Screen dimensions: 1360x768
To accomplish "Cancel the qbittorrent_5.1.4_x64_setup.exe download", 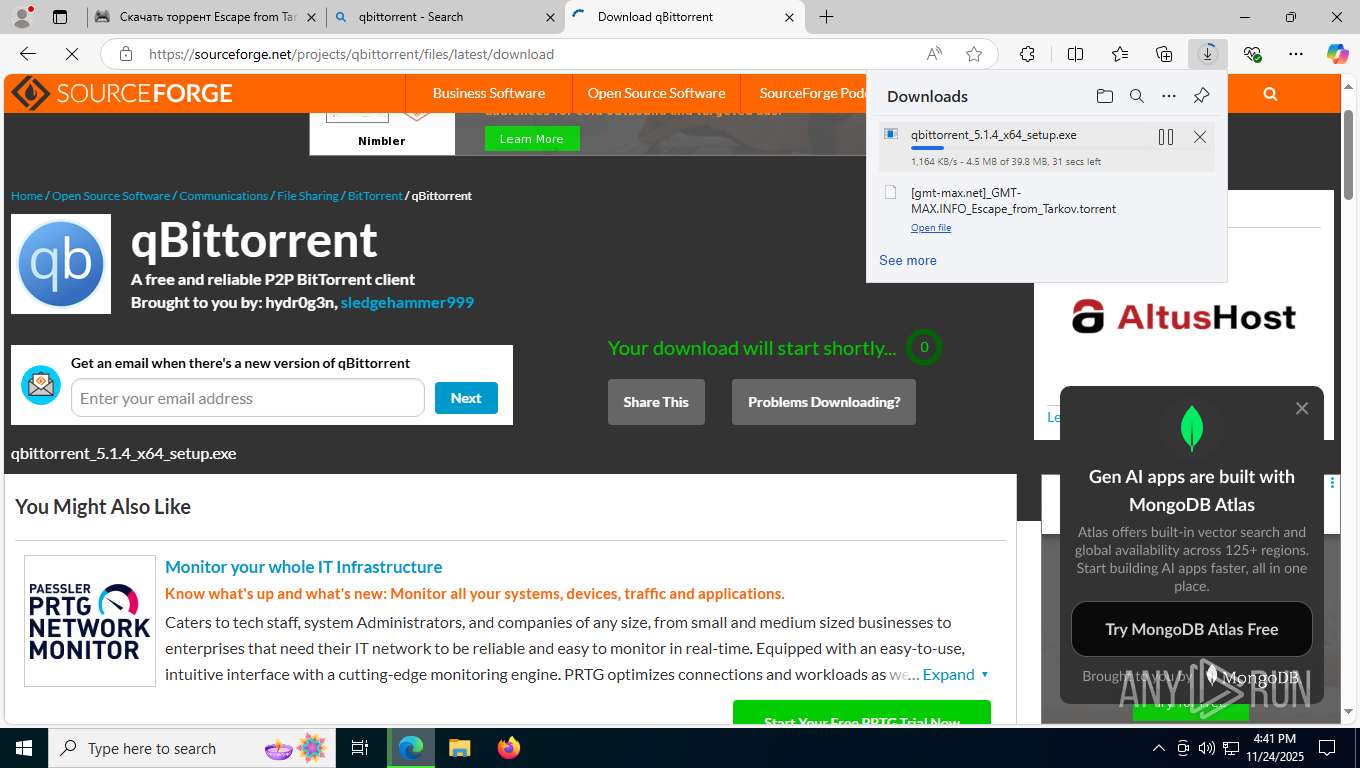I will coord(1200,137).
